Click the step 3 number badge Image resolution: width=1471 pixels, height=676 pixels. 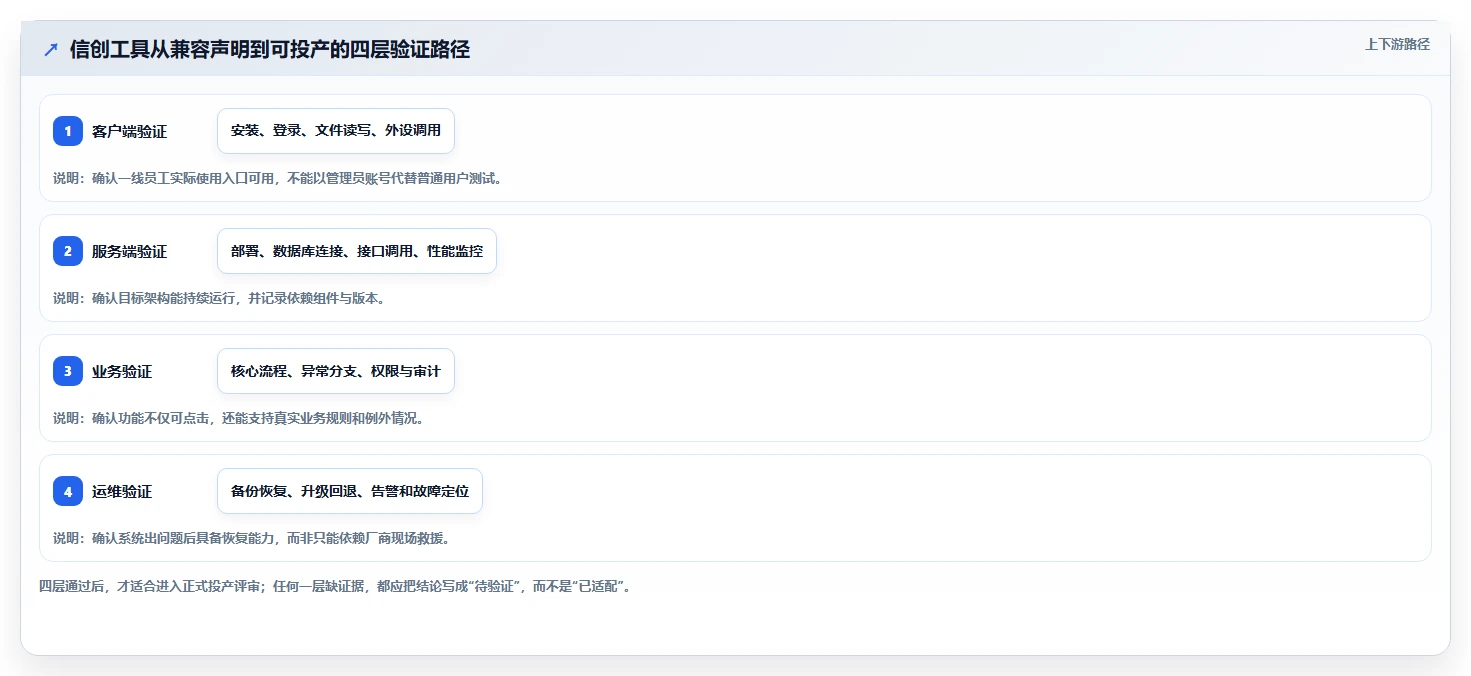68,371
